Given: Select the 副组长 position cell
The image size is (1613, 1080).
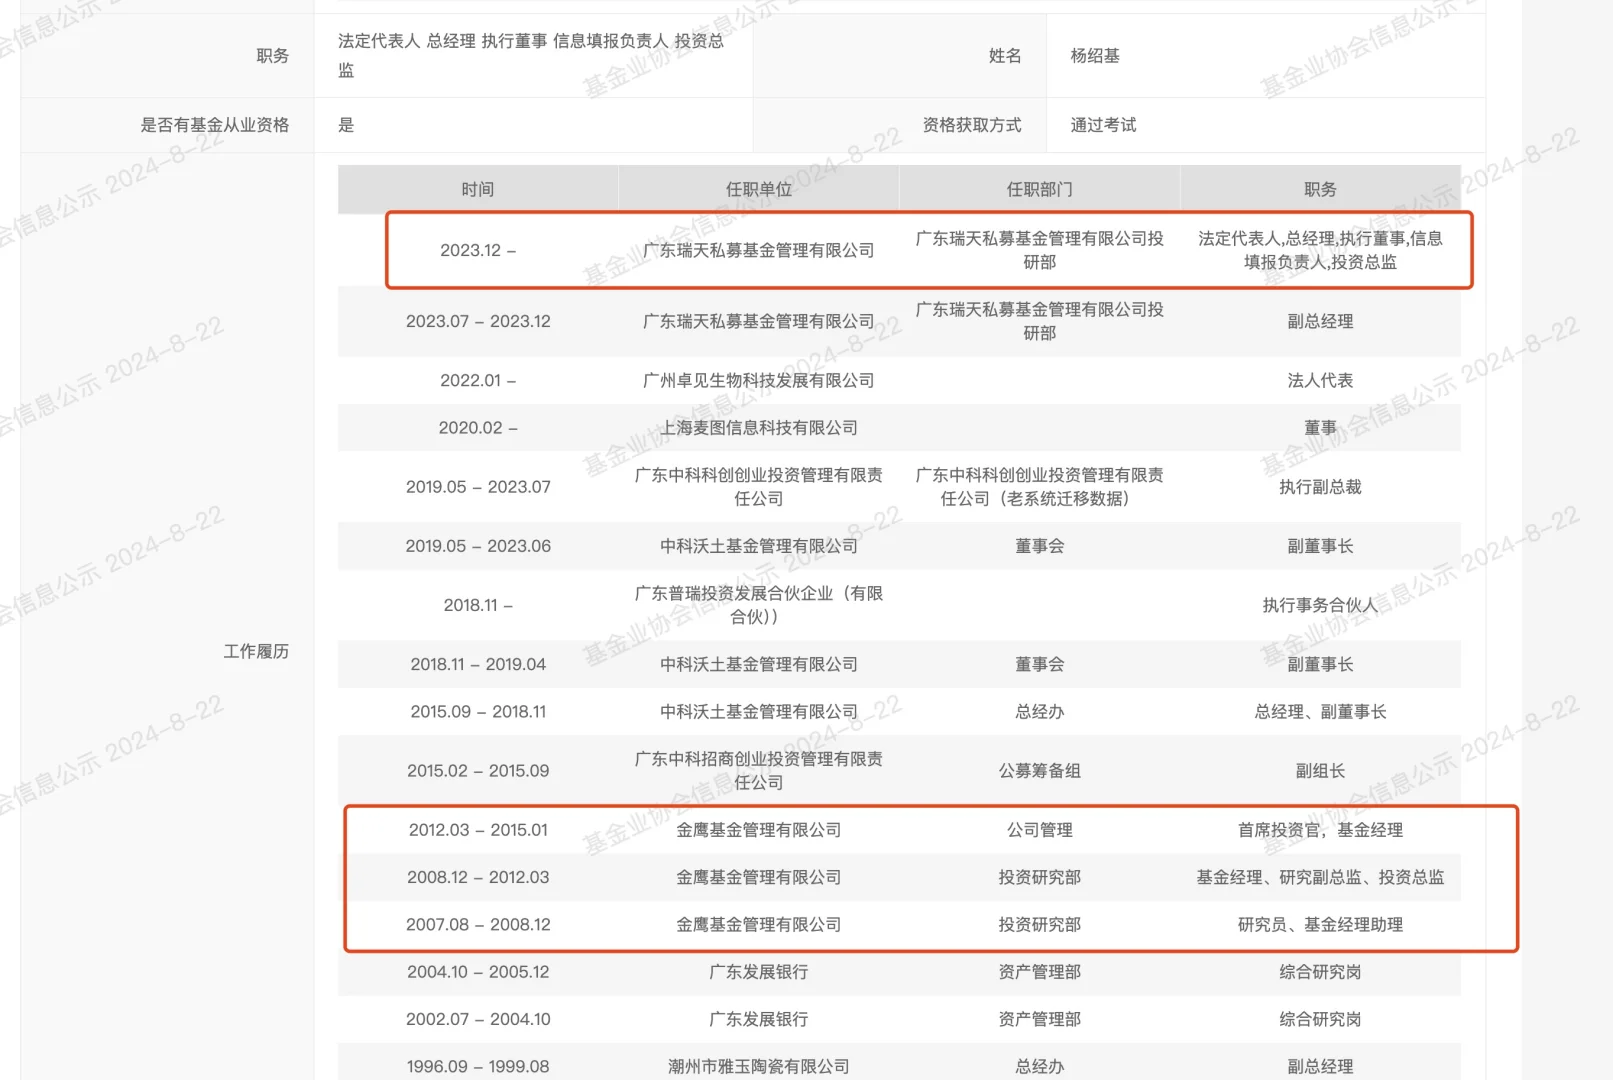Looking at the screenshot, I should 1320,770.
